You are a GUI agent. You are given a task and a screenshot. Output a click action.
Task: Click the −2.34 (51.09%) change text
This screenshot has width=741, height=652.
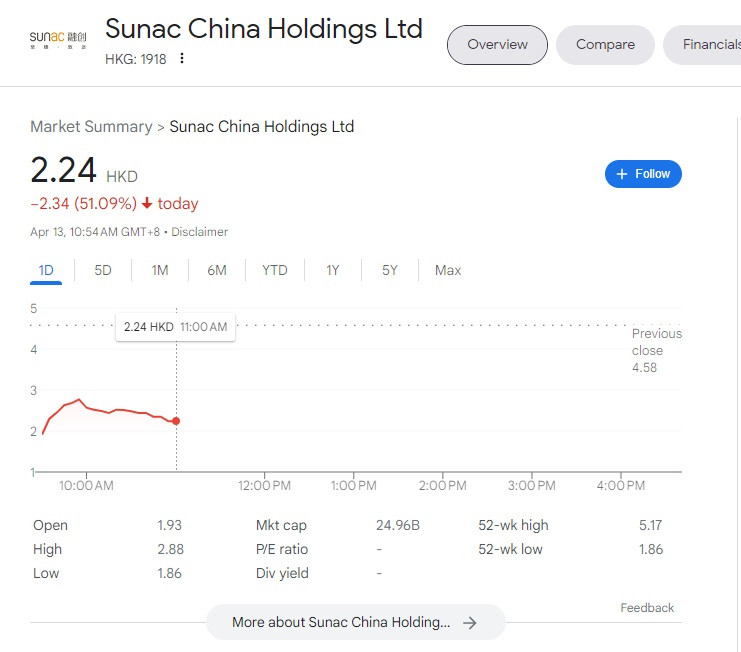click(x=84, y=204)
